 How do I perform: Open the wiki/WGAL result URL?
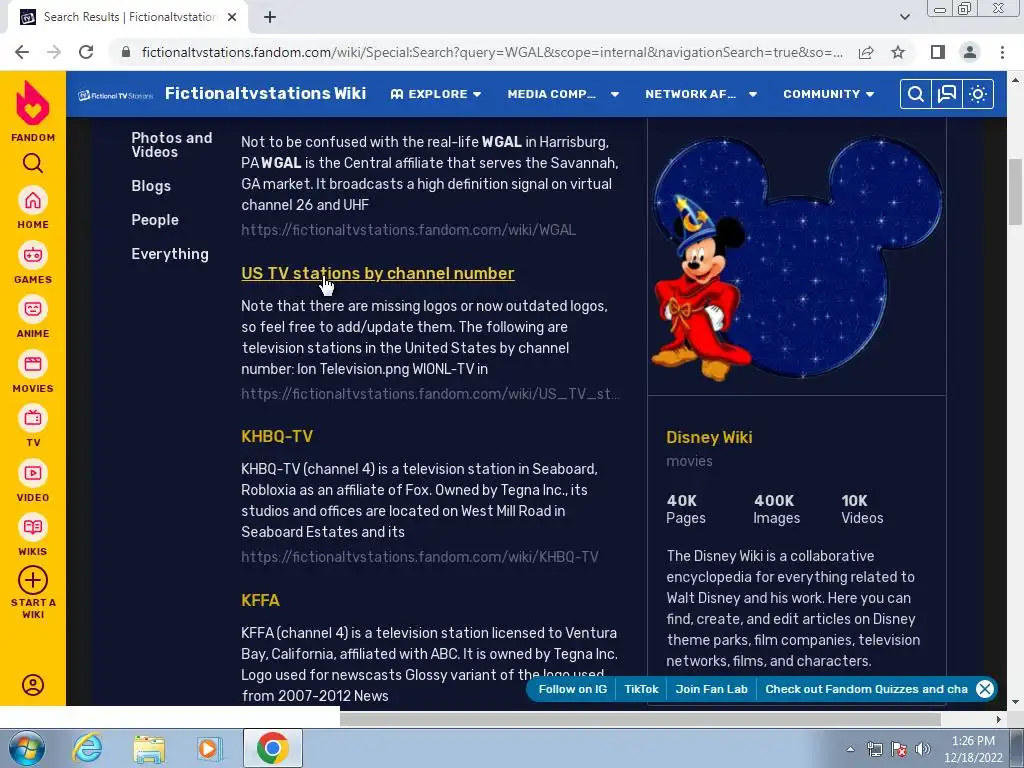(408, 230)
